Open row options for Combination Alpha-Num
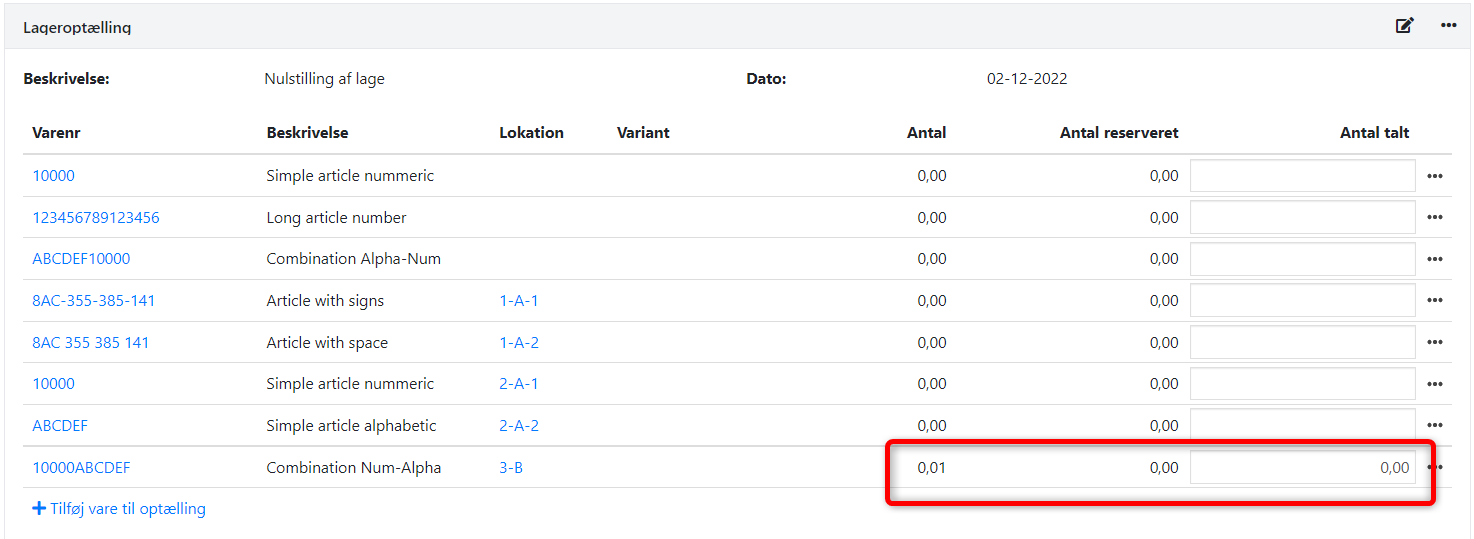Viewport: 1474px width, 539px height. [1435, 259]
